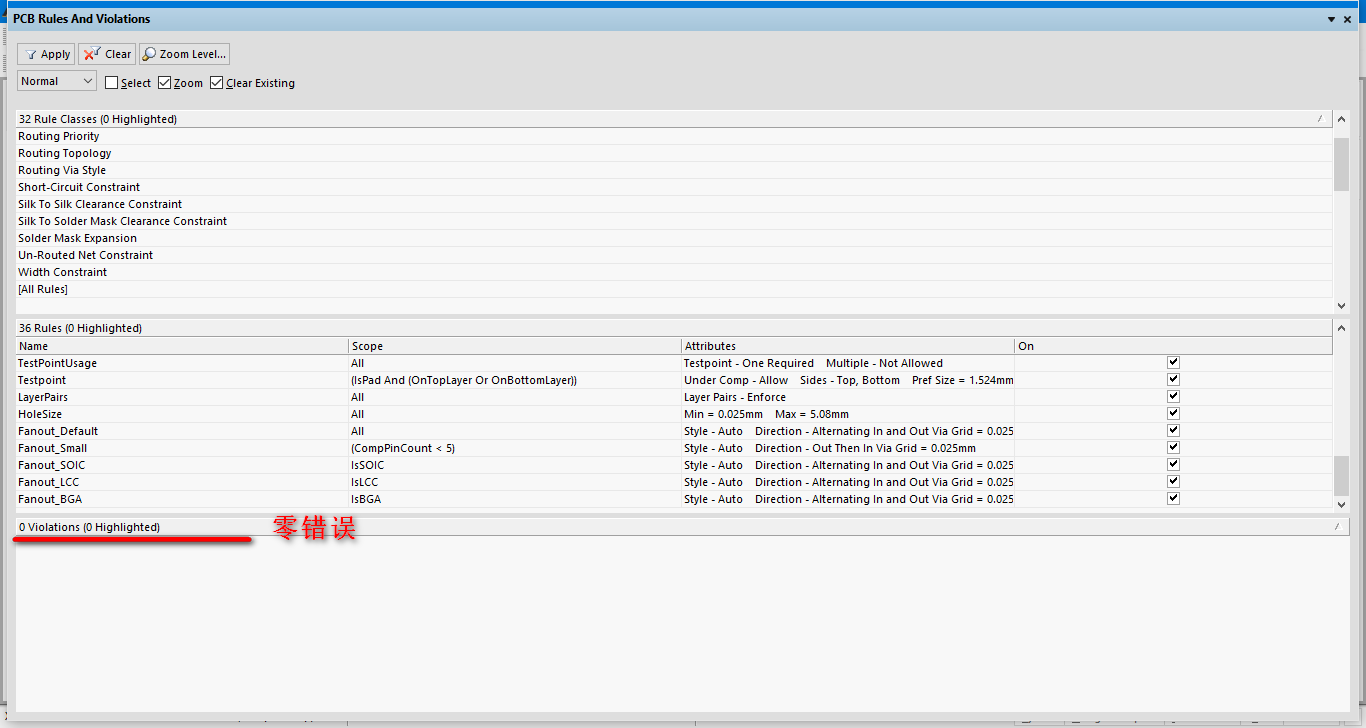Open the panel options dropdown arrow
The height and width of the screenshot is (728, 1366).
tap(1331, 19)
